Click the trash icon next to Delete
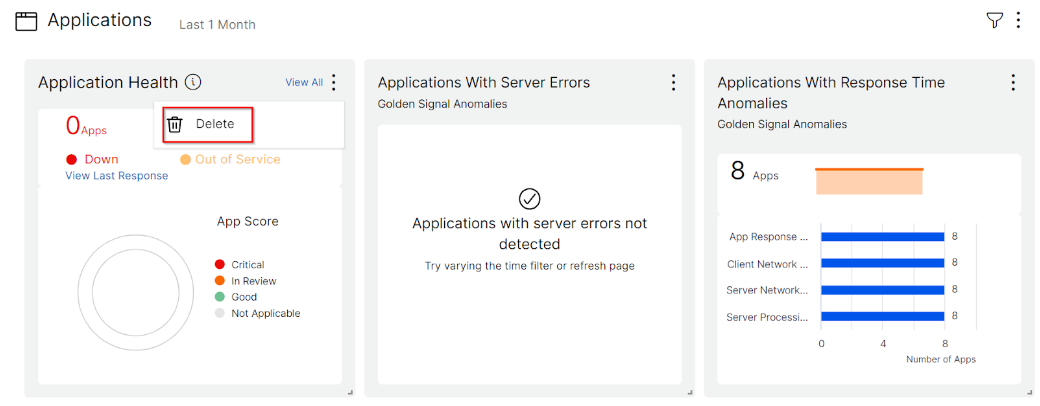 174,124
